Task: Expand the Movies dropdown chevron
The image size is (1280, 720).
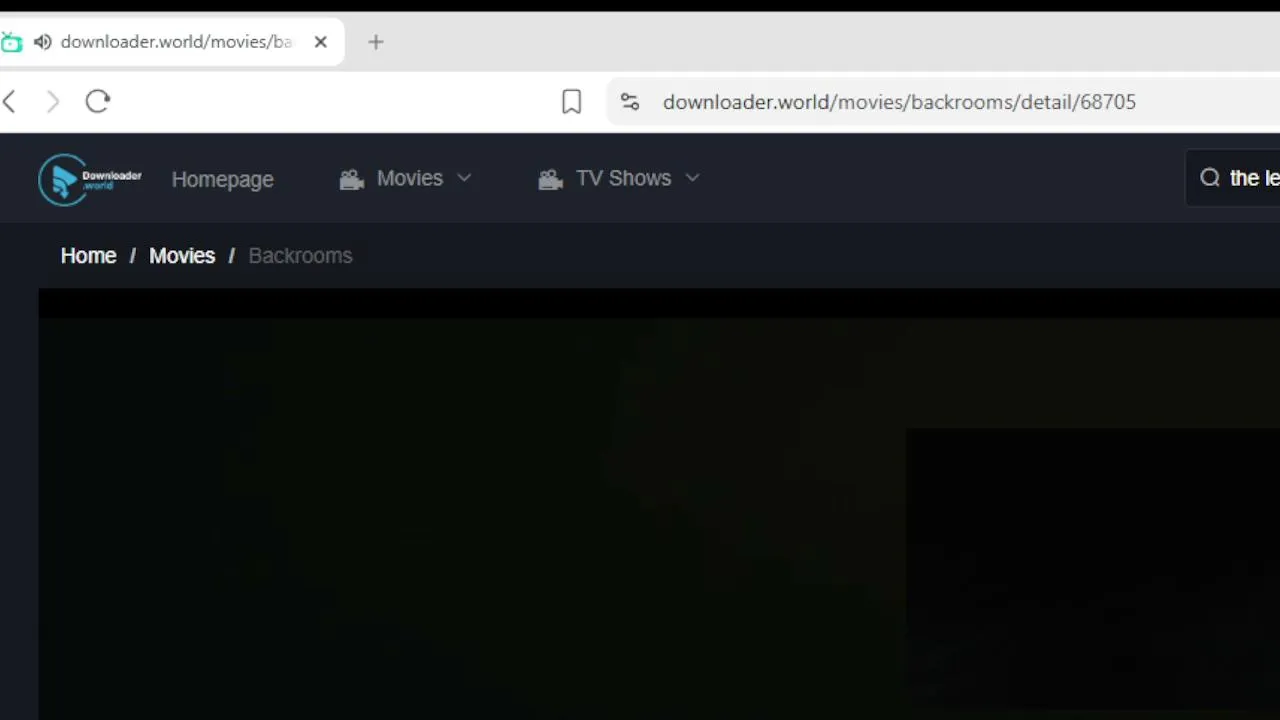Action: (464, 178)
